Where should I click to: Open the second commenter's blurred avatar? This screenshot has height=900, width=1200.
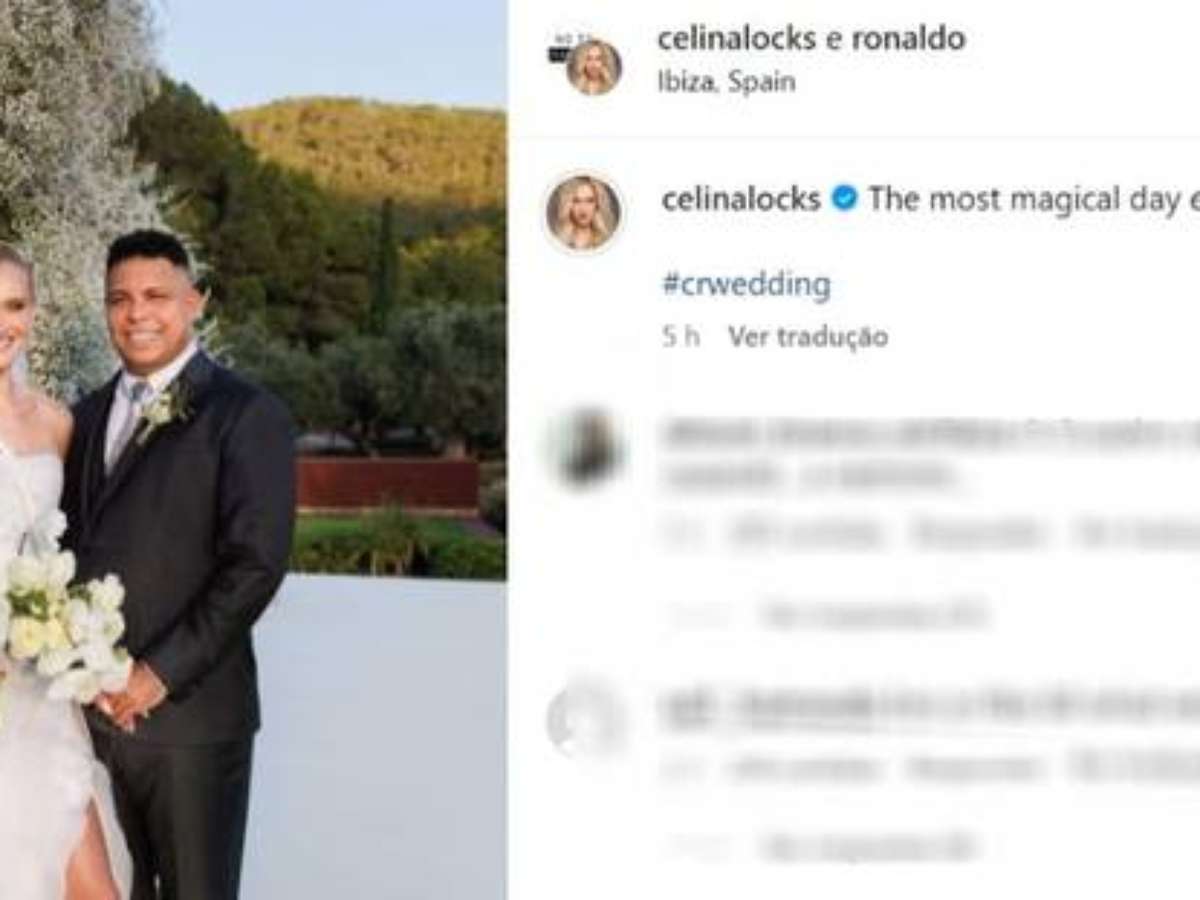[585, 720]
